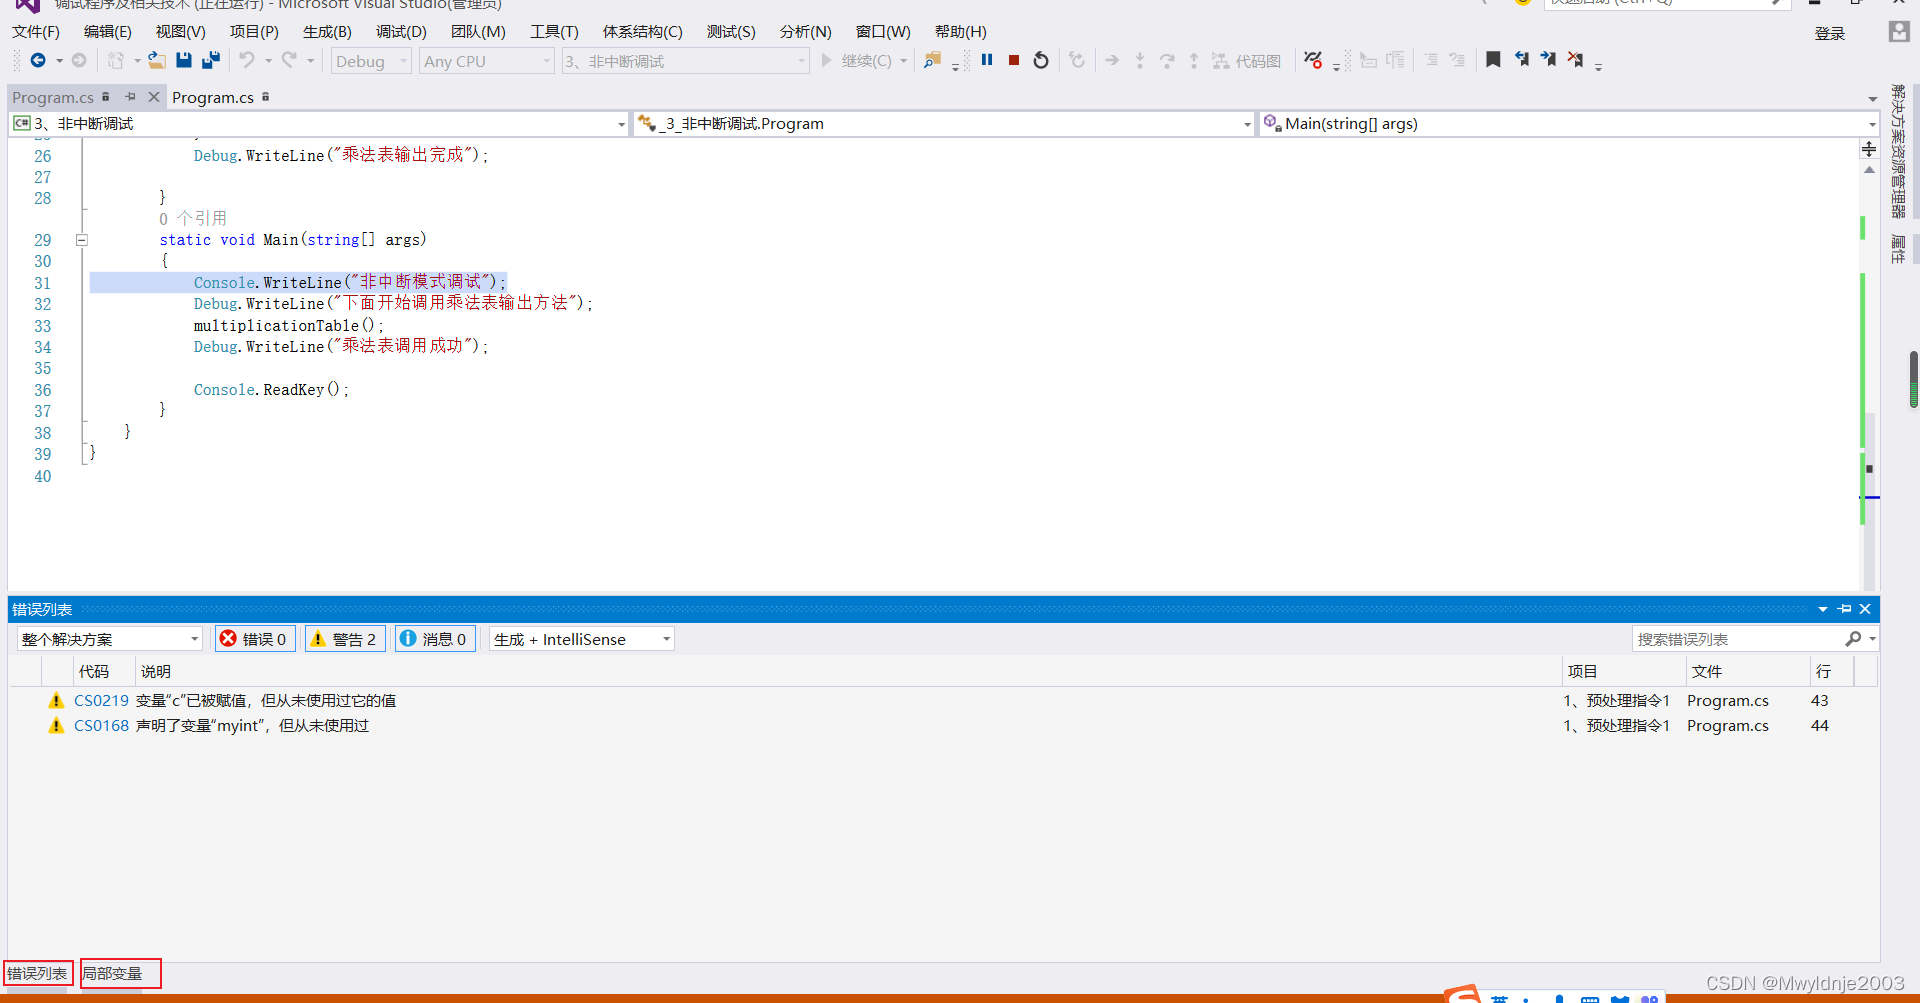This screenshot has height=1003, width=1920.
Task: Click the Navigate Forward arrow icon
Action: 79,61
